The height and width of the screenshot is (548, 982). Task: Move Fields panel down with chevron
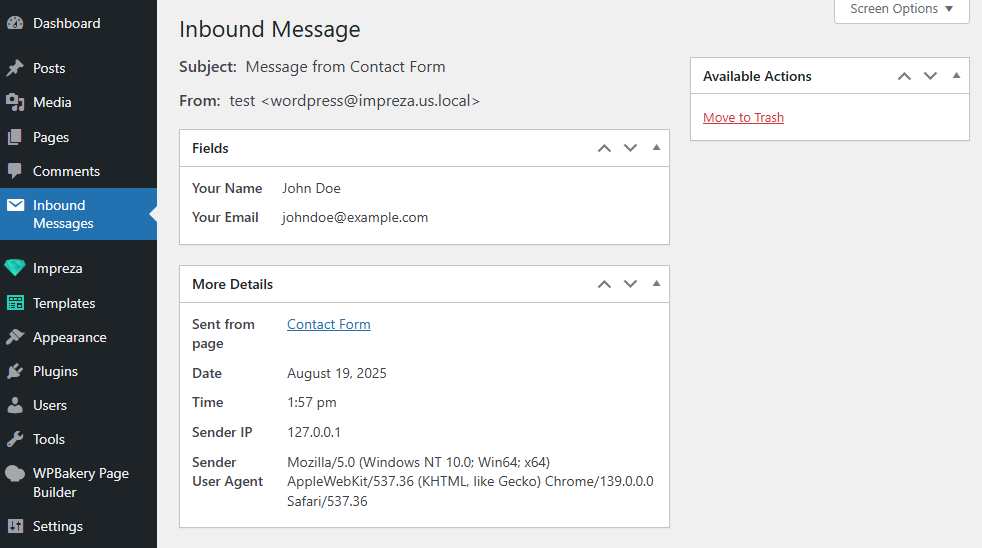pos(630,148)
